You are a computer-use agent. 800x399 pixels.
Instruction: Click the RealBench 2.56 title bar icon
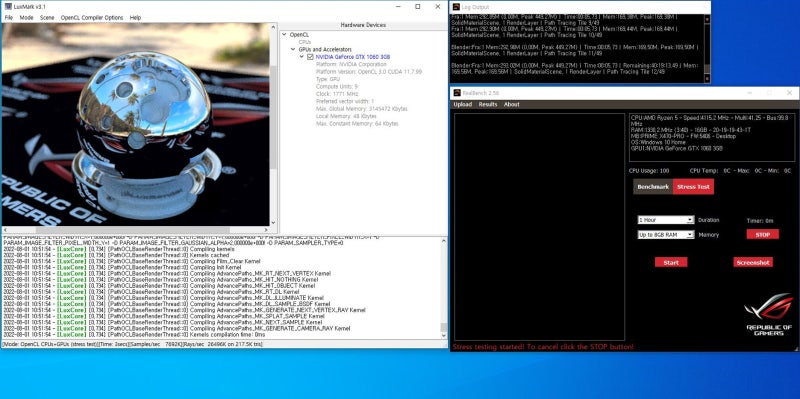[x=457, y=93]
